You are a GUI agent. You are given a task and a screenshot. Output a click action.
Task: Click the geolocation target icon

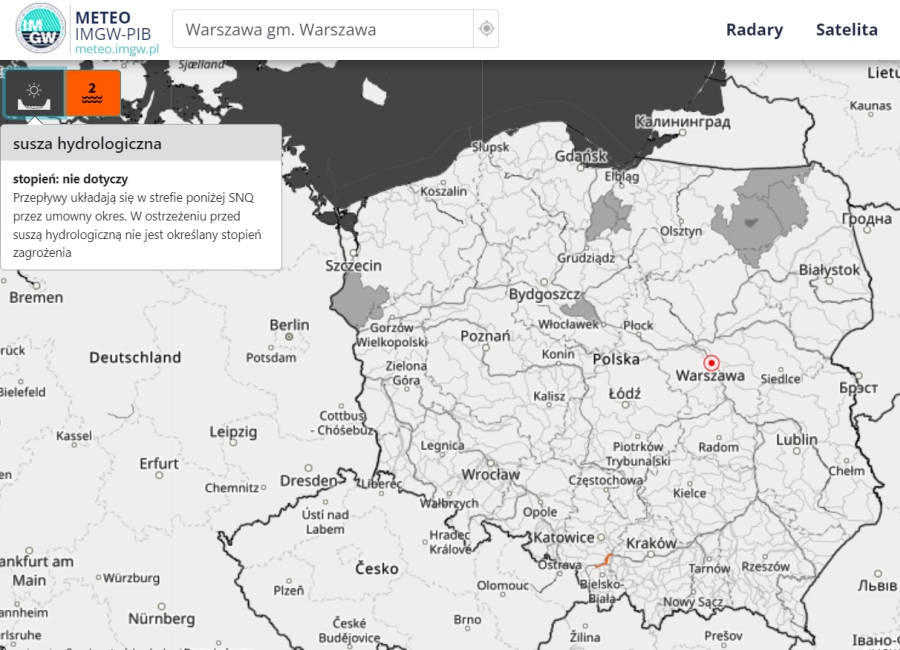click(x=486, y=29)
